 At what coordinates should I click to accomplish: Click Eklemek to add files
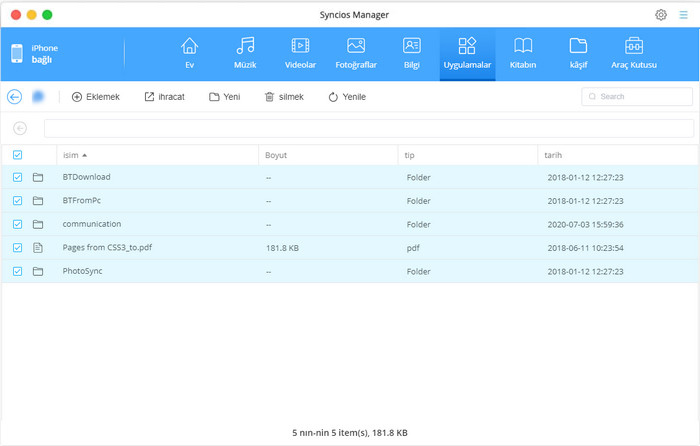[96, 97]
